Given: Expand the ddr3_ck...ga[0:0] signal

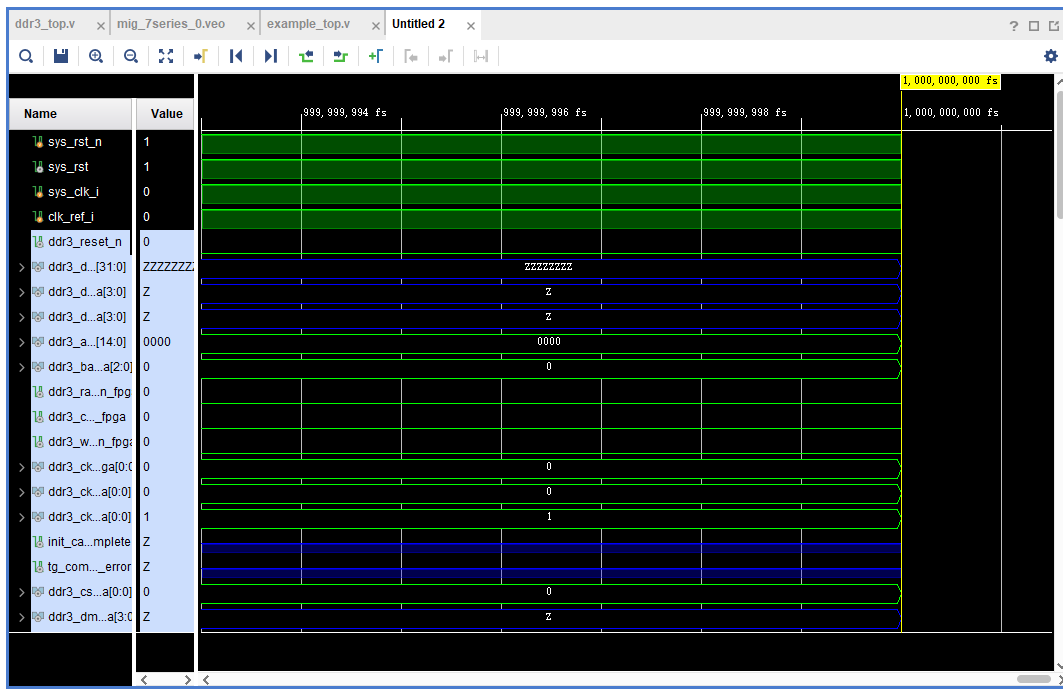Looking at the screenshot, I should click(x=22, y=468).
